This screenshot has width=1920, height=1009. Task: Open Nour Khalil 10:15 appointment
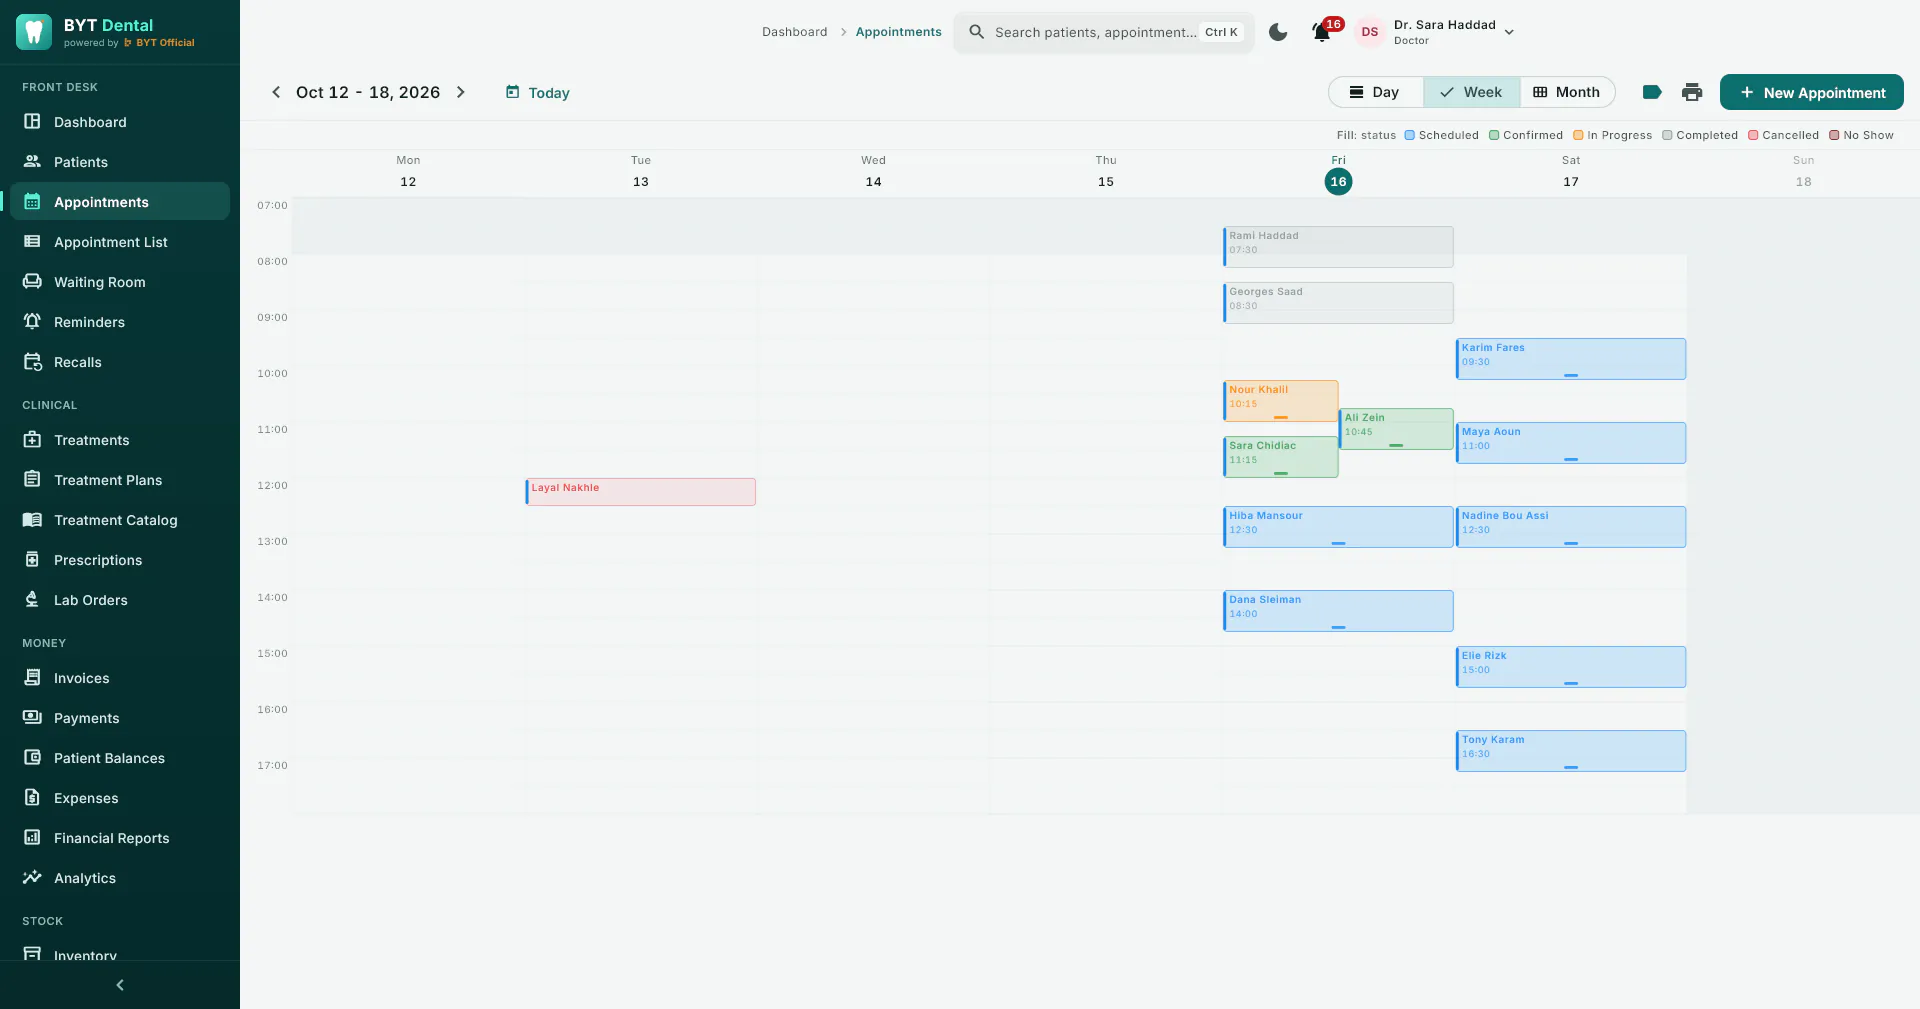(x=1280, y=400)
